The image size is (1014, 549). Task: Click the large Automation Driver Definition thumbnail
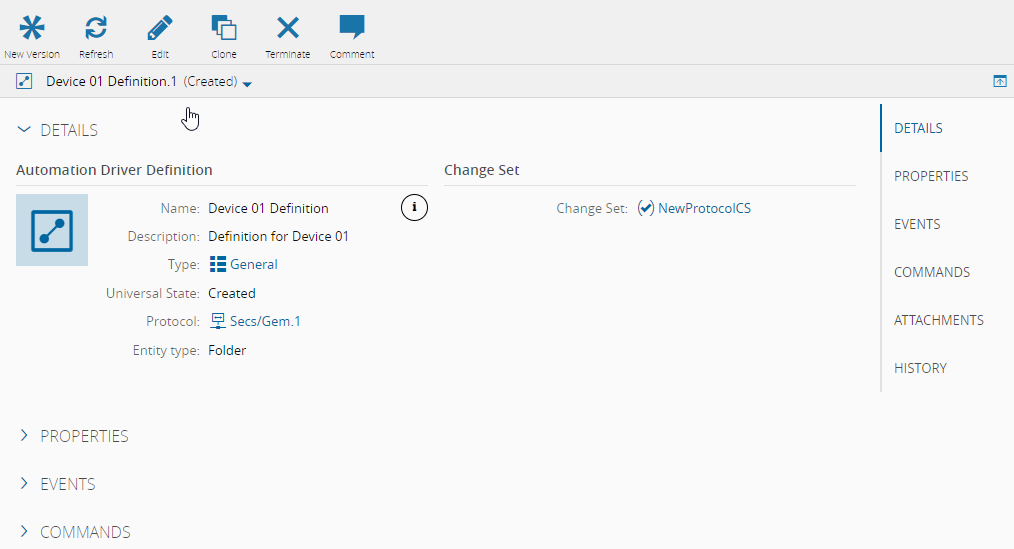click(x=52, y=230)
